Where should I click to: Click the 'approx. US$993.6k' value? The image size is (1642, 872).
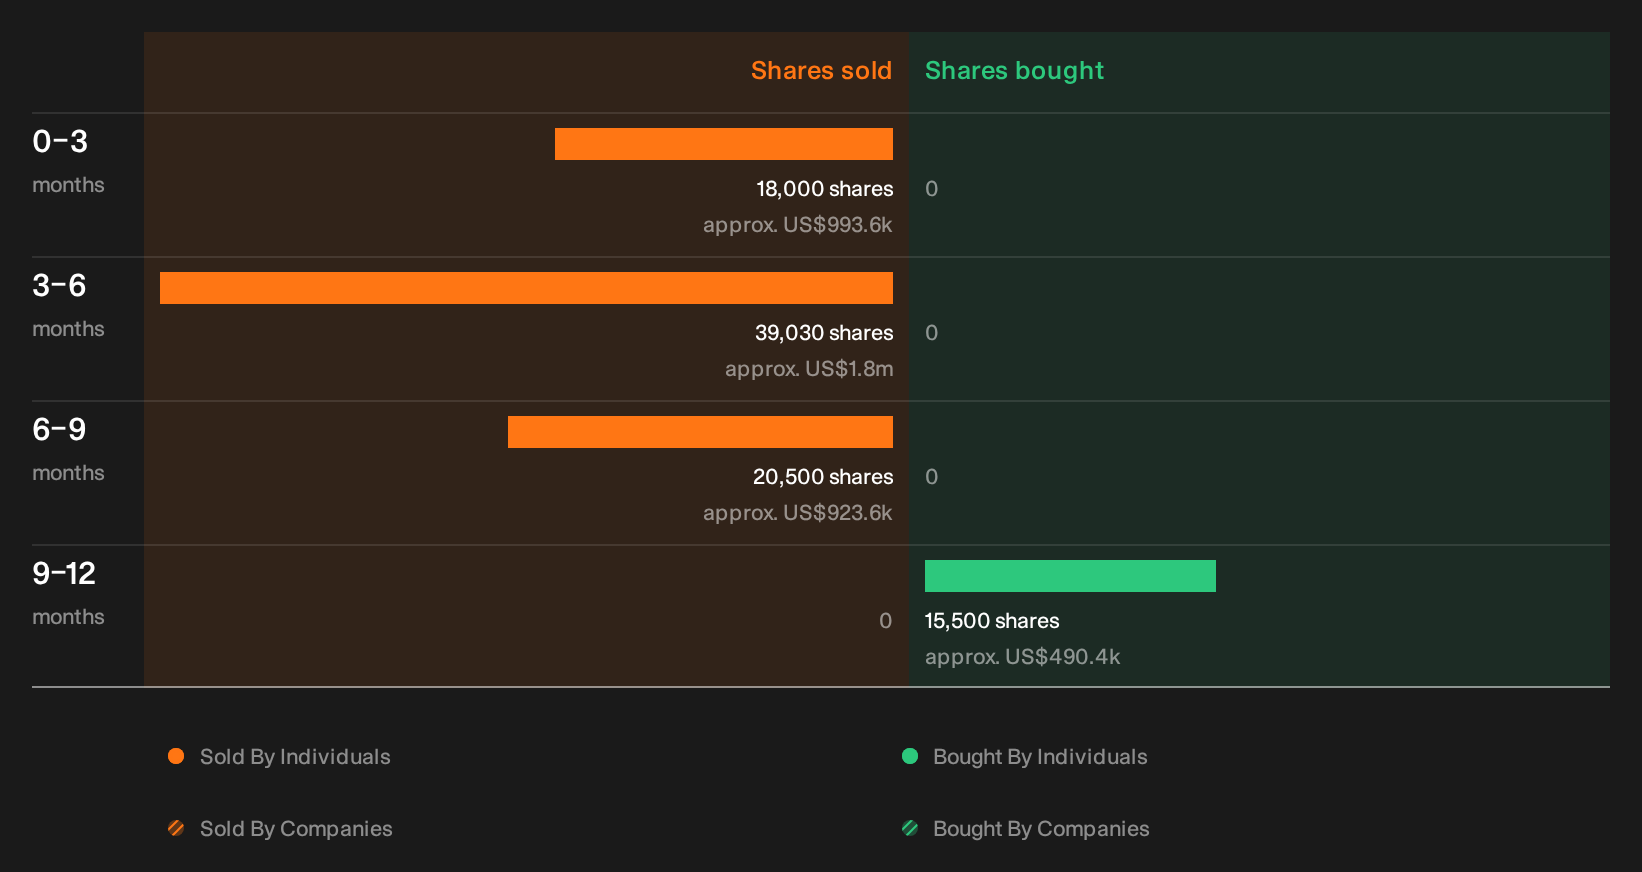(x=797, y=225)
